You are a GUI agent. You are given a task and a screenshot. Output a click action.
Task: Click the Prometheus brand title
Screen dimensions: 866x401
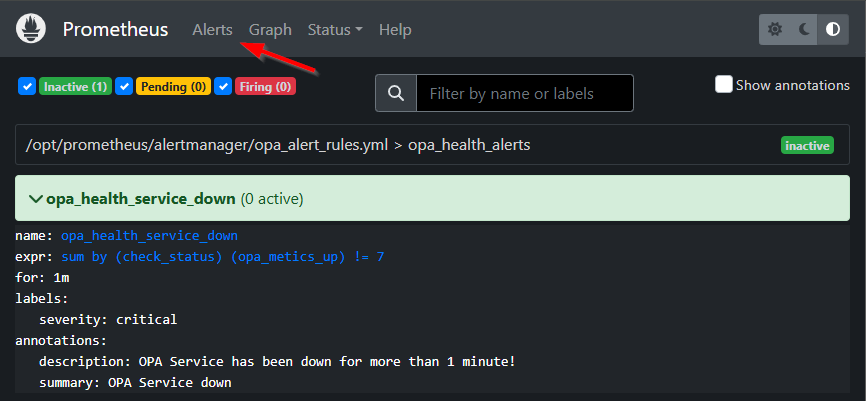[115, 29]
